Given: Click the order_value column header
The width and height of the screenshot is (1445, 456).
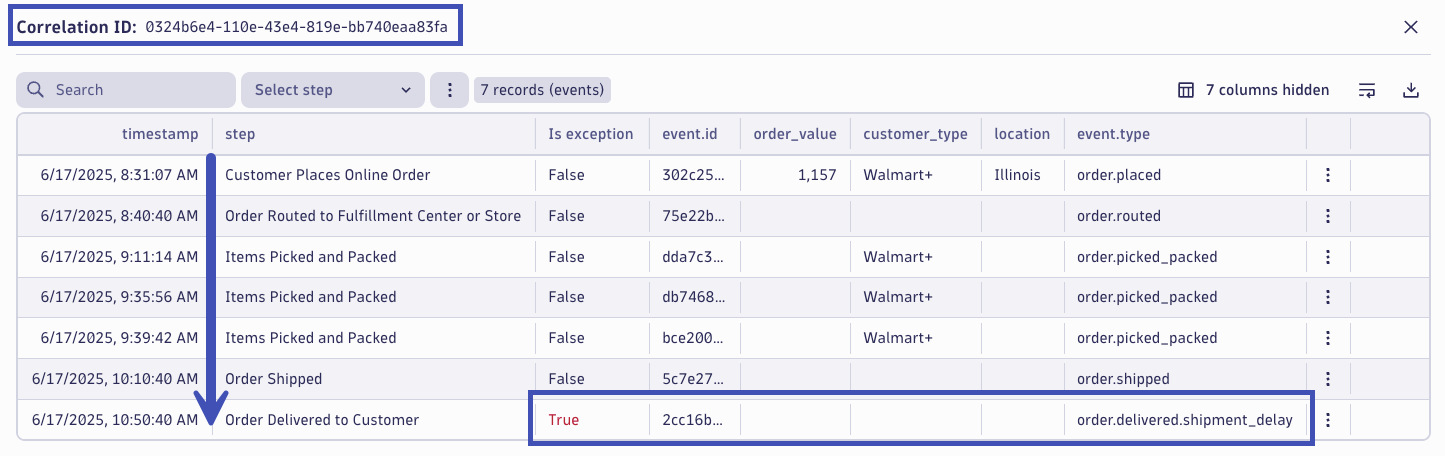Looking at the screenshot, I should [794, 133].
